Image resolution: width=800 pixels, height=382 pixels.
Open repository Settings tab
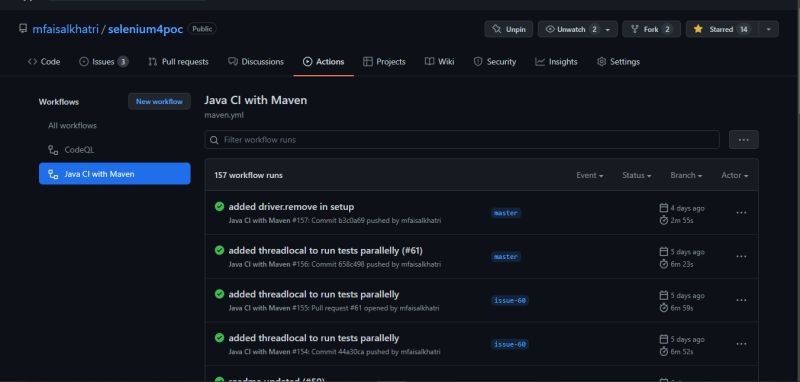pos(618,62)
